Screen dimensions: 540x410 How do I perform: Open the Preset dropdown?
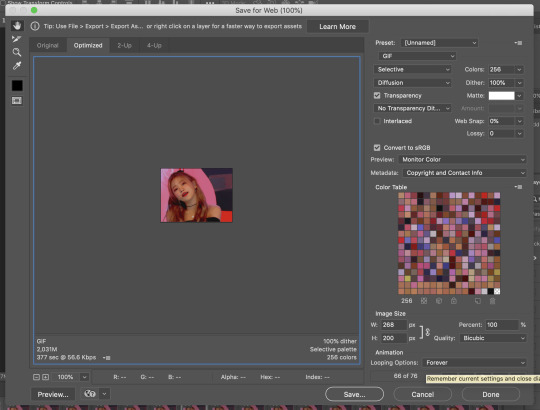439,43
